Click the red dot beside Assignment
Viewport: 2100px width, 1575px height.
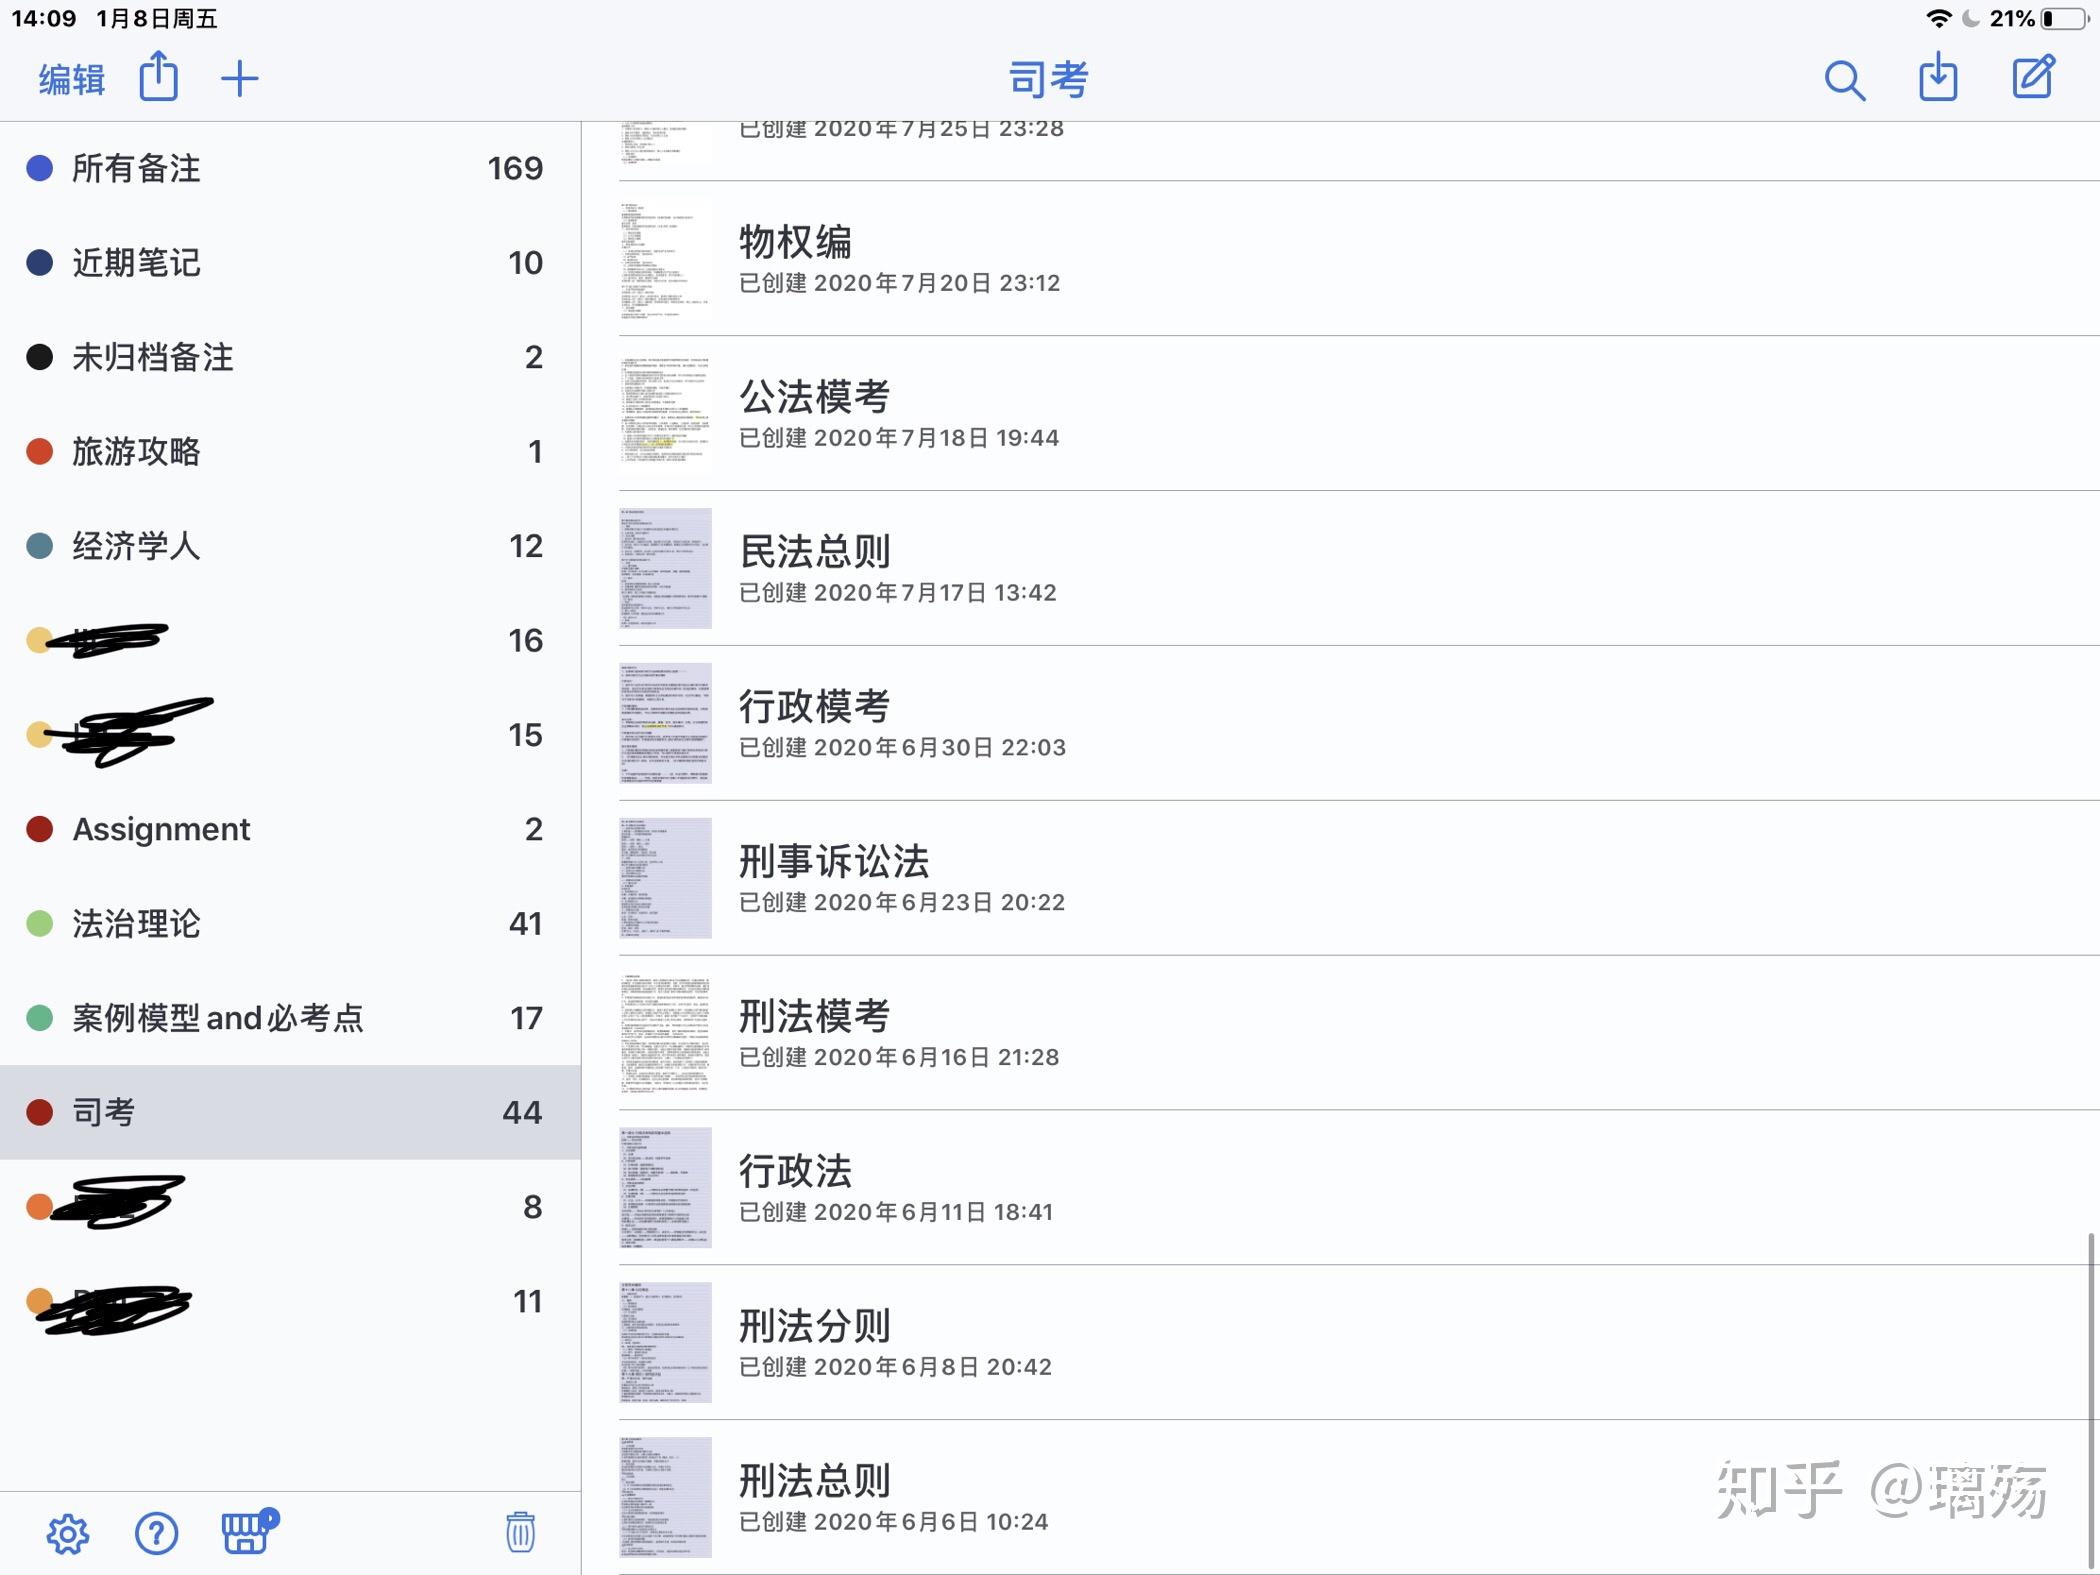tap(39, 829)
